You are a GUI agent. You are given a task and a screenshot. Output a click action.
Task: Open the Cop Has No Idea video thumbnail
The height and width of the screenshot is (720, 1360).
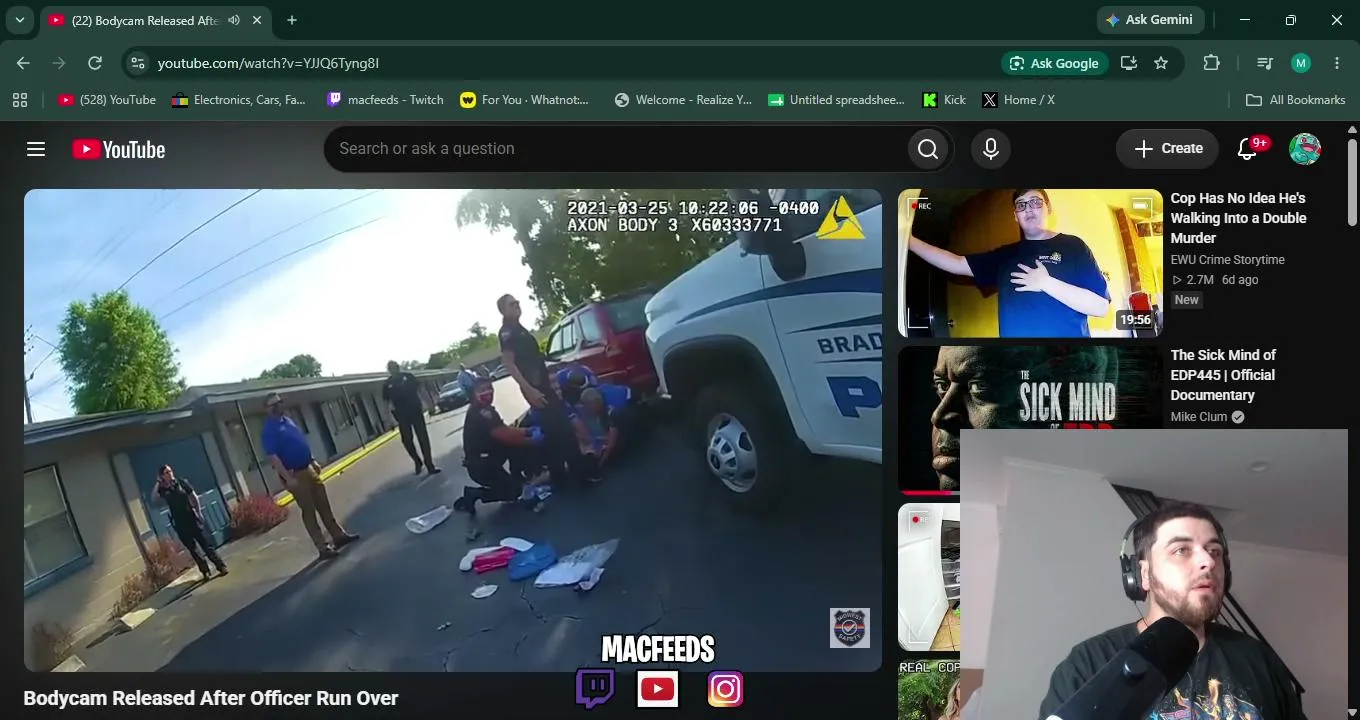(x=1030, y=263)
